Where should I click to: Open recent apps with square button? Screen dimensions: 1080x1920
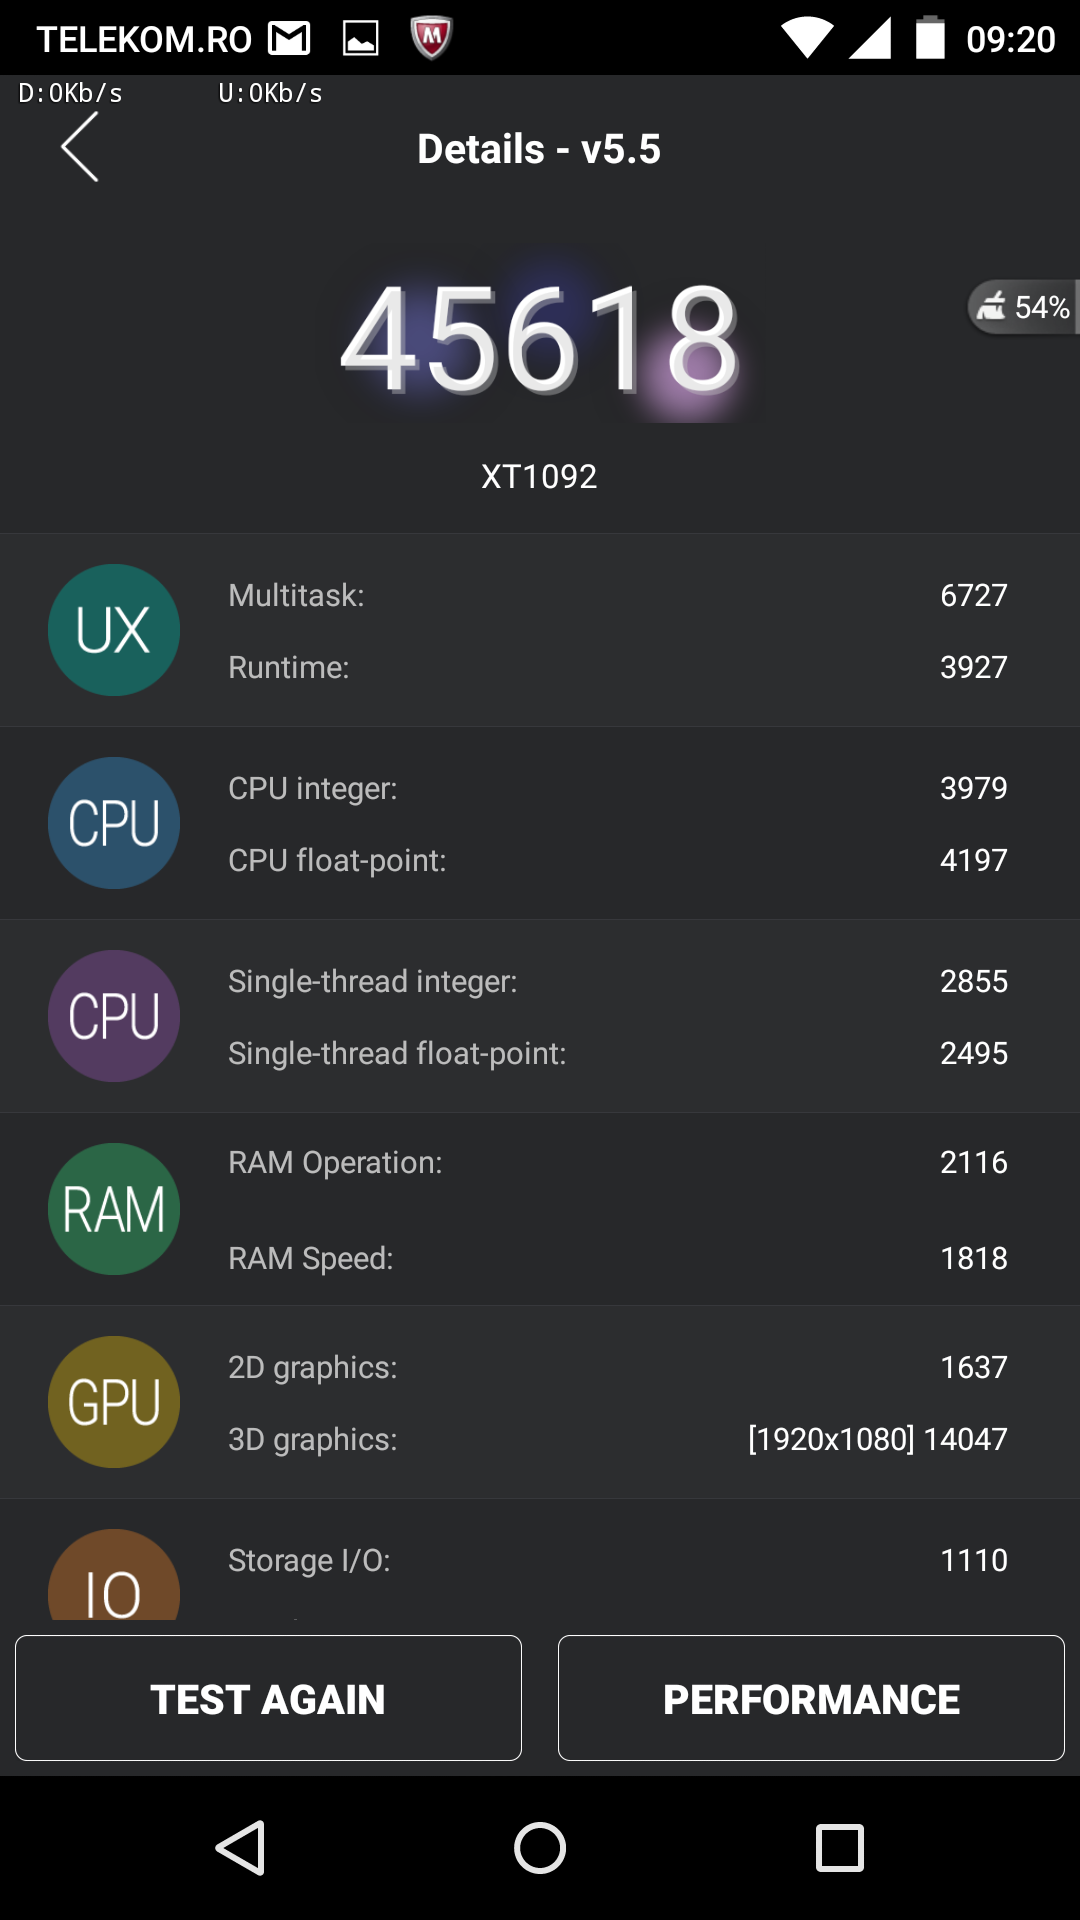coord(839,1847)
